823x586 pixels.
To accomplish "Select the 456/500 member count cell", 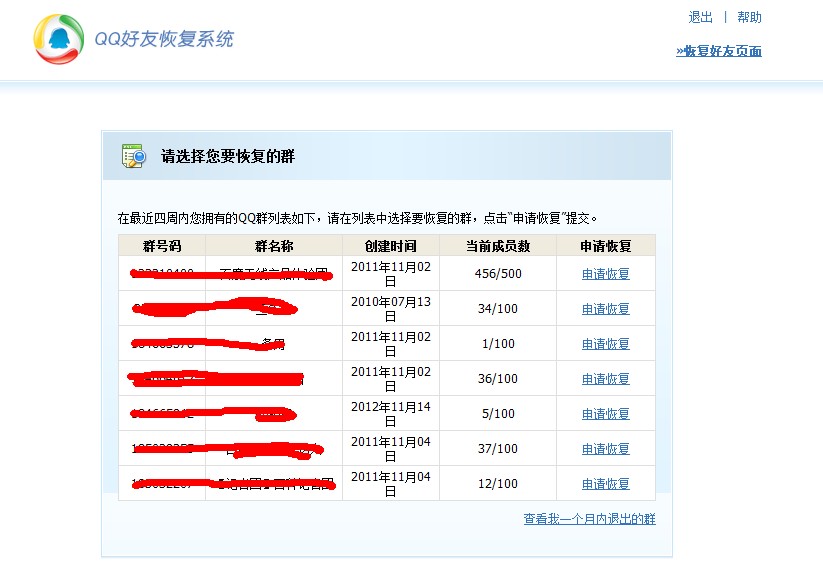I will (498, 274).
